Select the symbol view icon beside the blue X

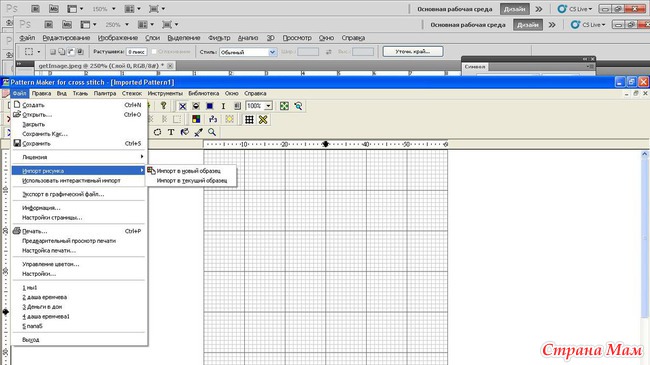click(196, 106)
